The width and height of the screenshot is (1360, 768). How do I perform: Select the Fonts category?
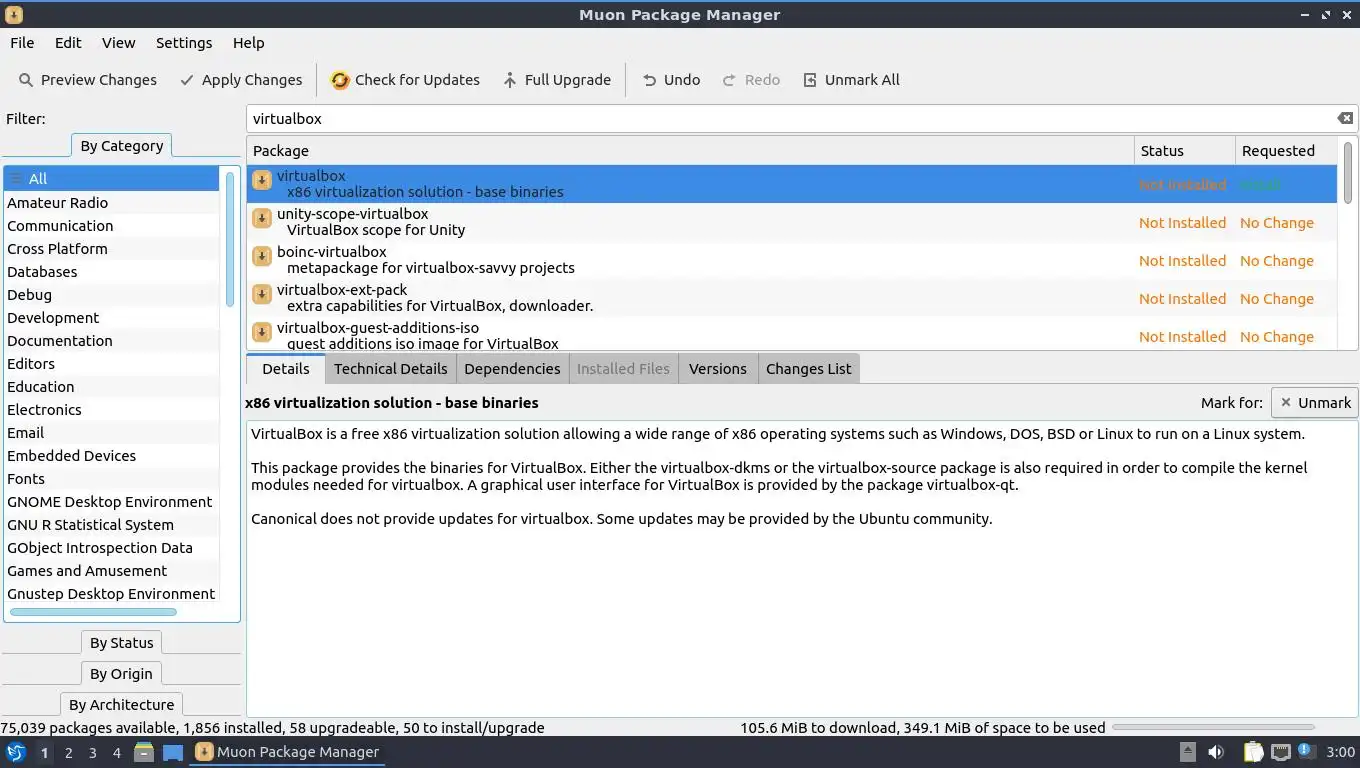click(x=111, y=479)
